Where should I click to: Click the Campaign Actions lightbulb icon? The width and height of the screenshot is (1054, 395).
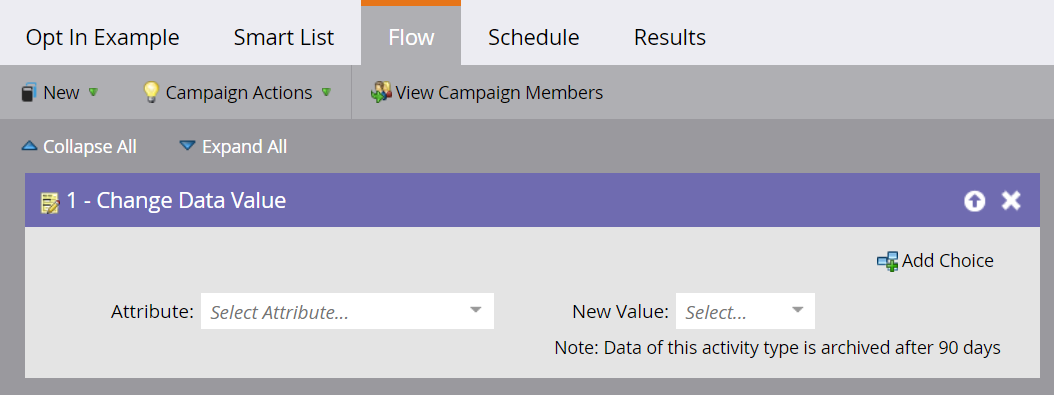[152, 93]
